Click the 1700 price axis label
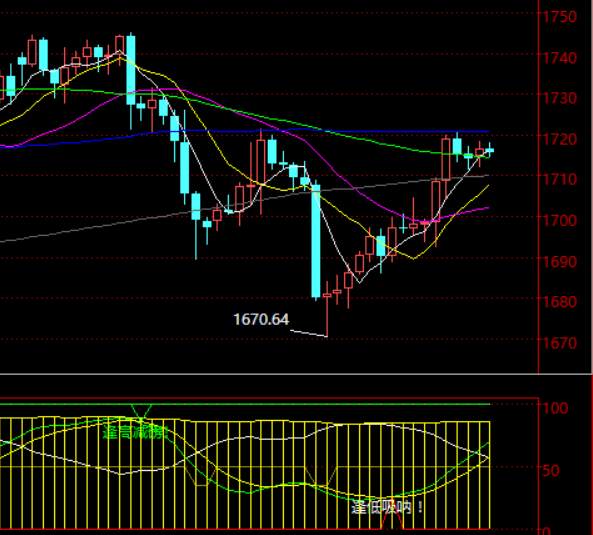The width and height of the screenshot is (593, 535). pyautogui.click(x=559, y=220)
